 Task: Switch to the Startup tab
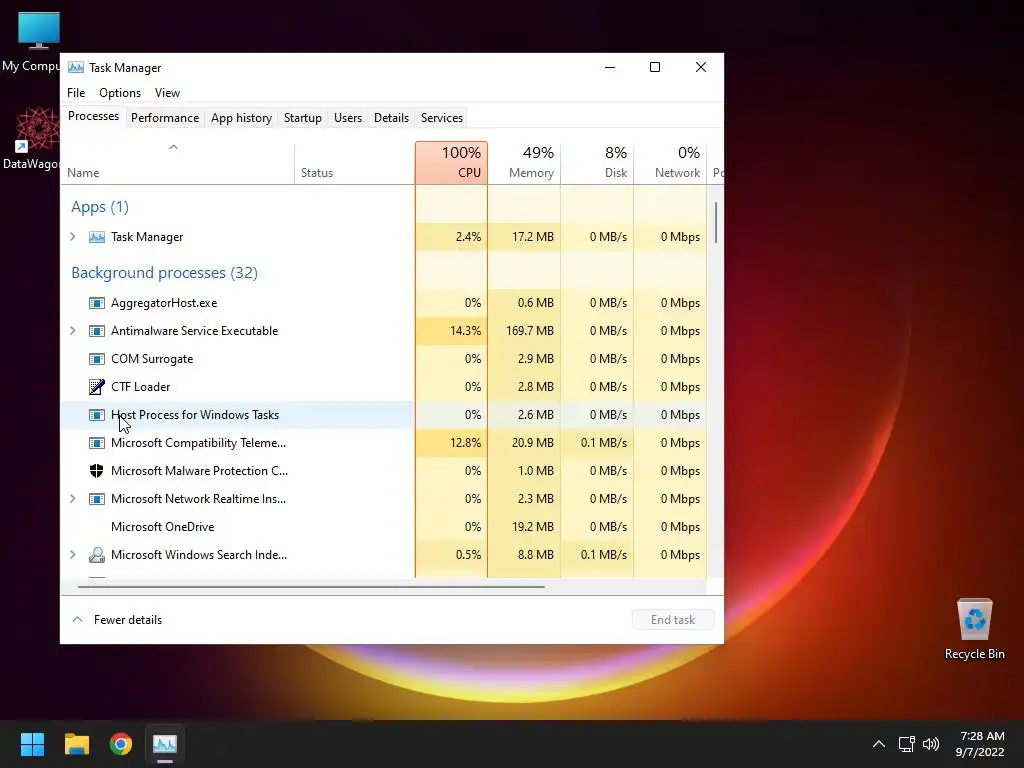click(x=302, y=118)
